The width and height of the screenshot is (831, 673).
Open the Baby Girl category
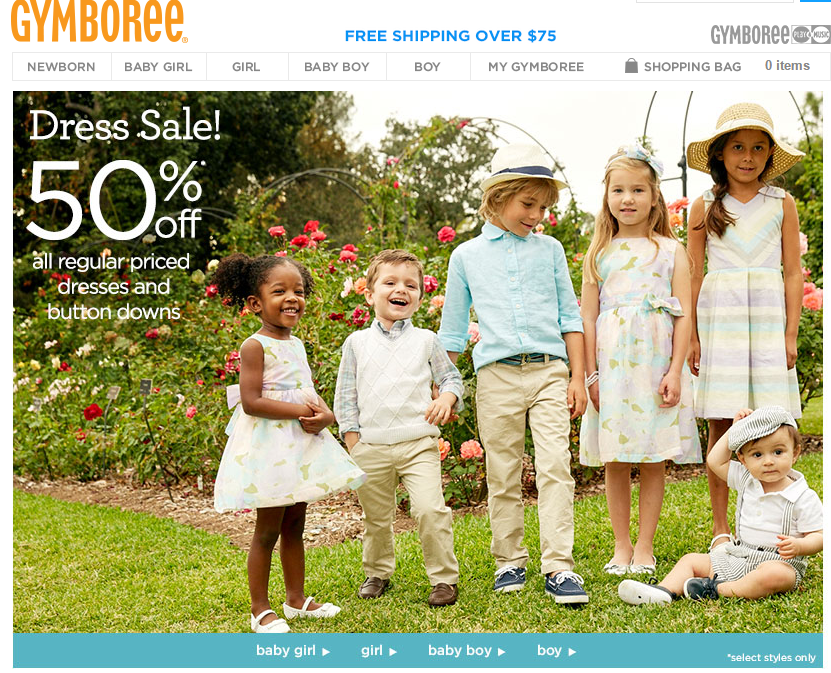coord(158,67)
